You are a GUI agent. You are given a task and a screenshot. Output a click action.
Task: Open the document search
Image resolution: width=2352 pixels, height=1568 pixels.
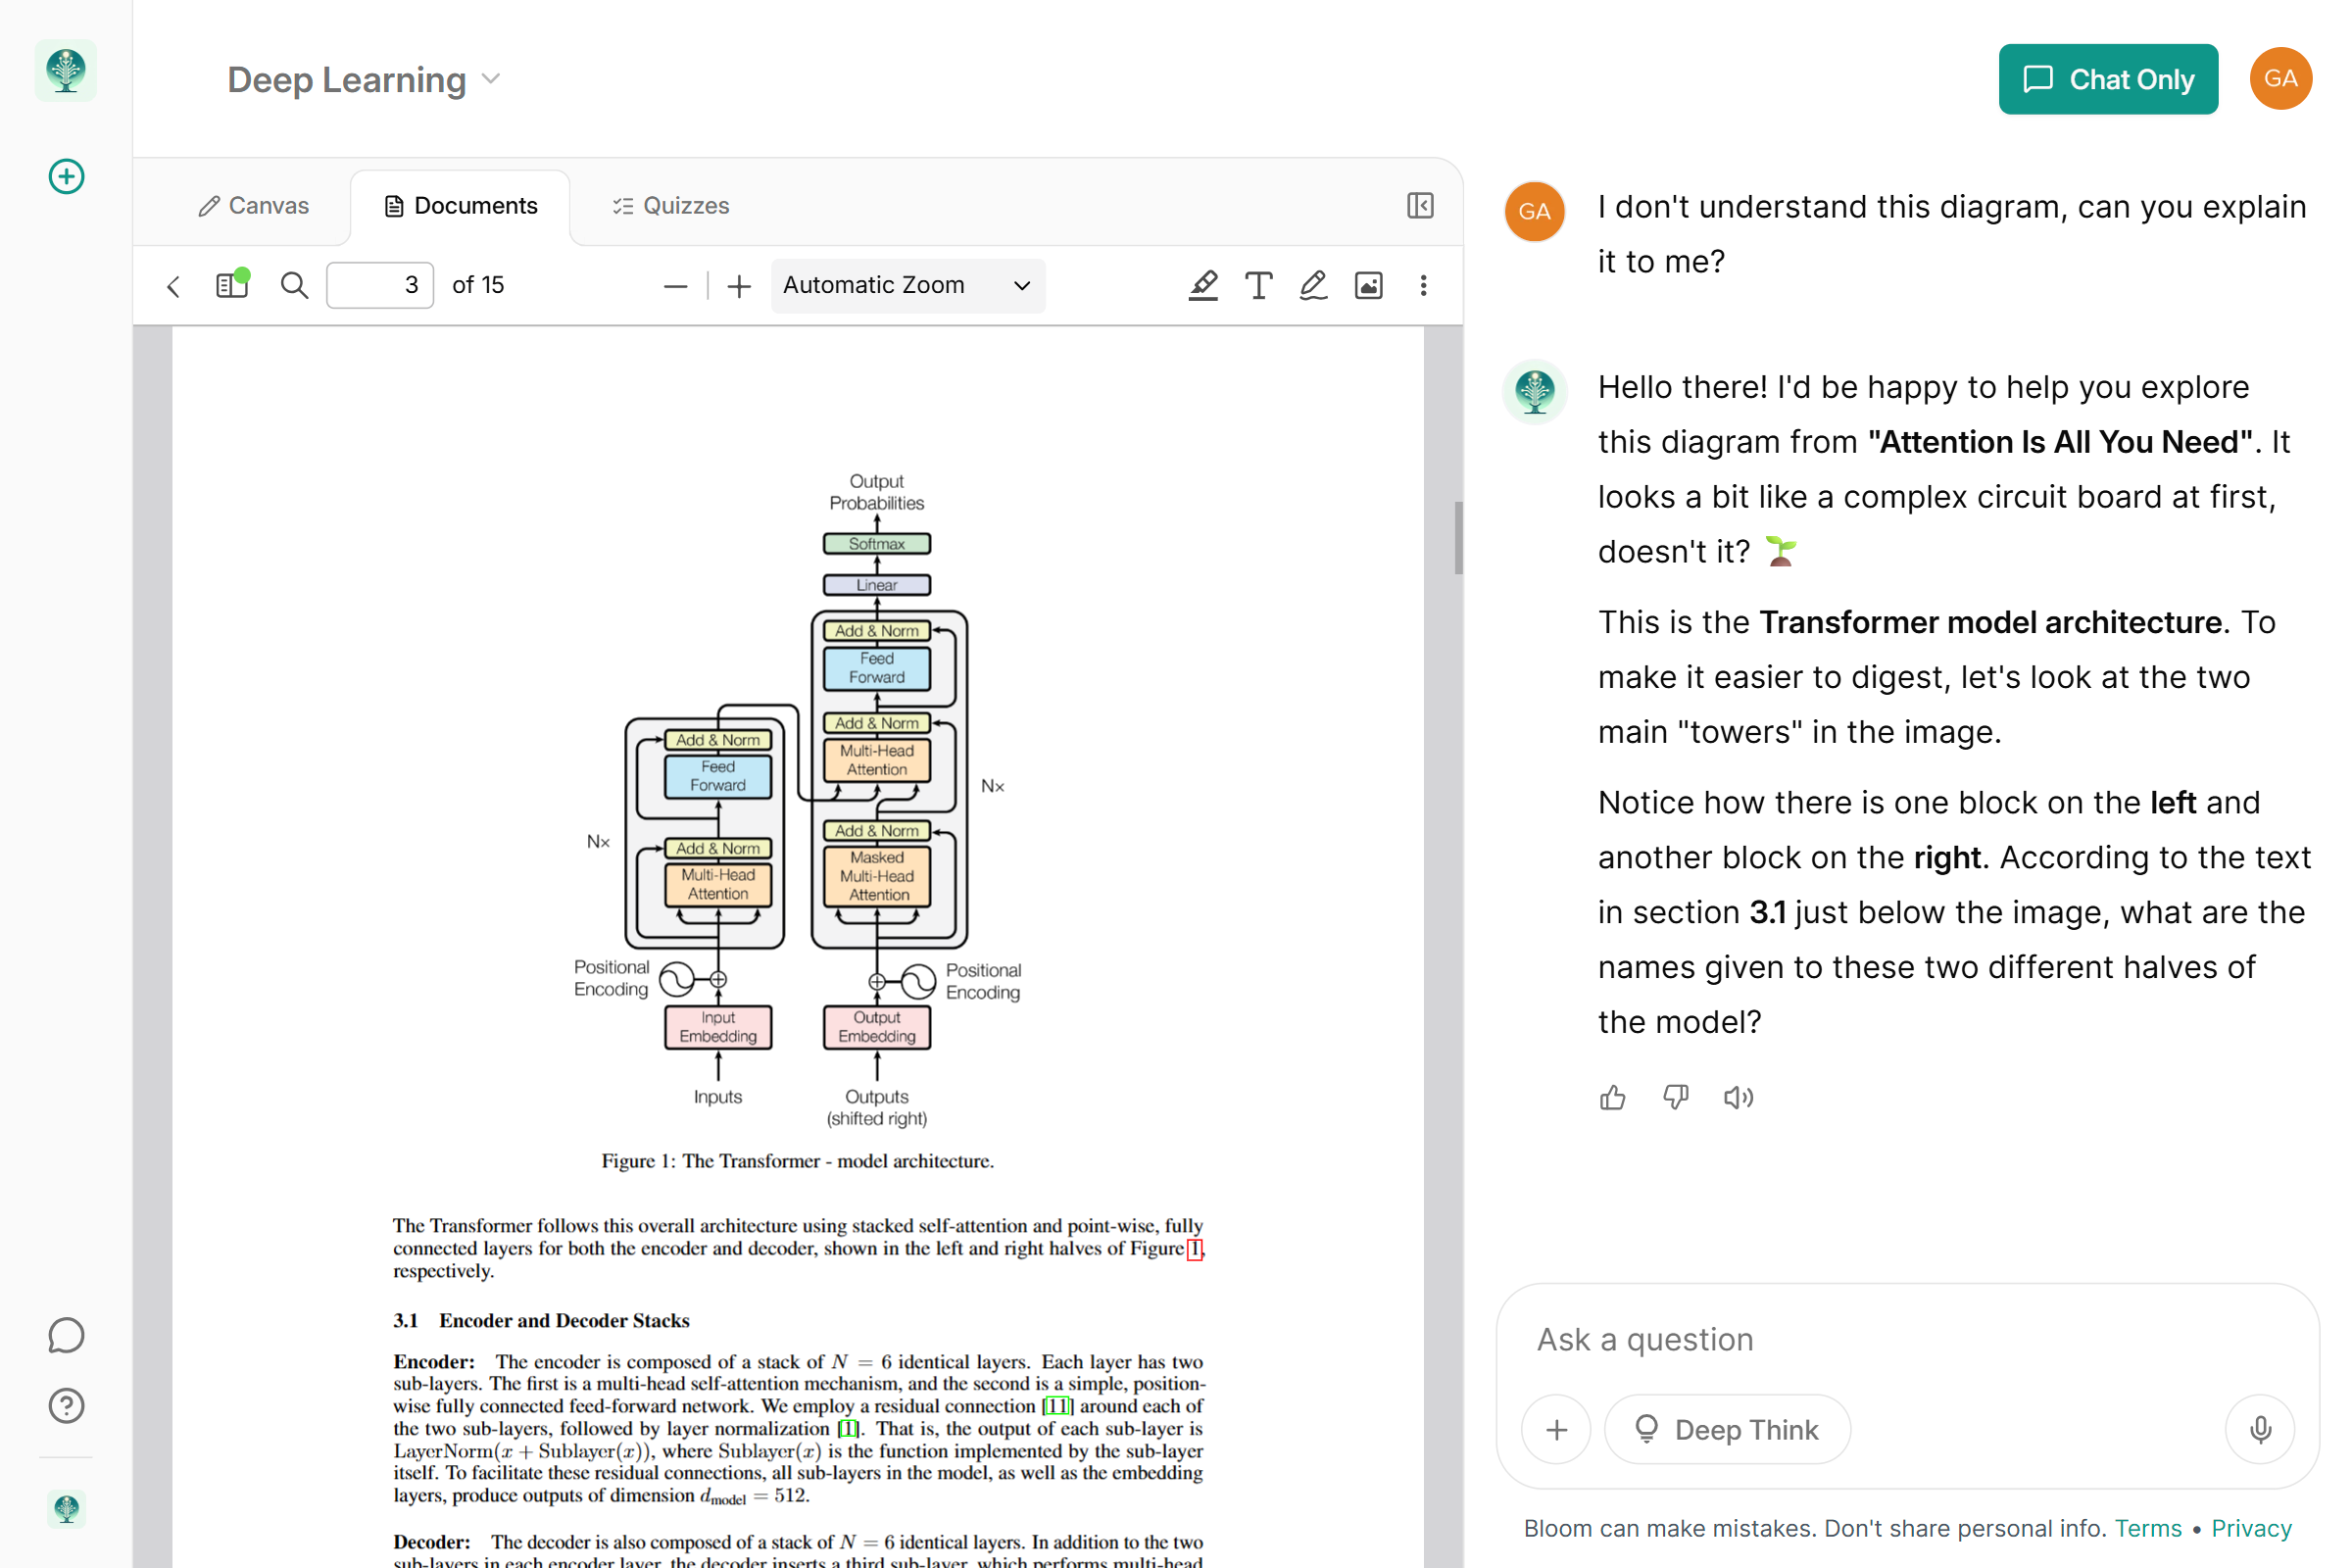tap(294, 285)
